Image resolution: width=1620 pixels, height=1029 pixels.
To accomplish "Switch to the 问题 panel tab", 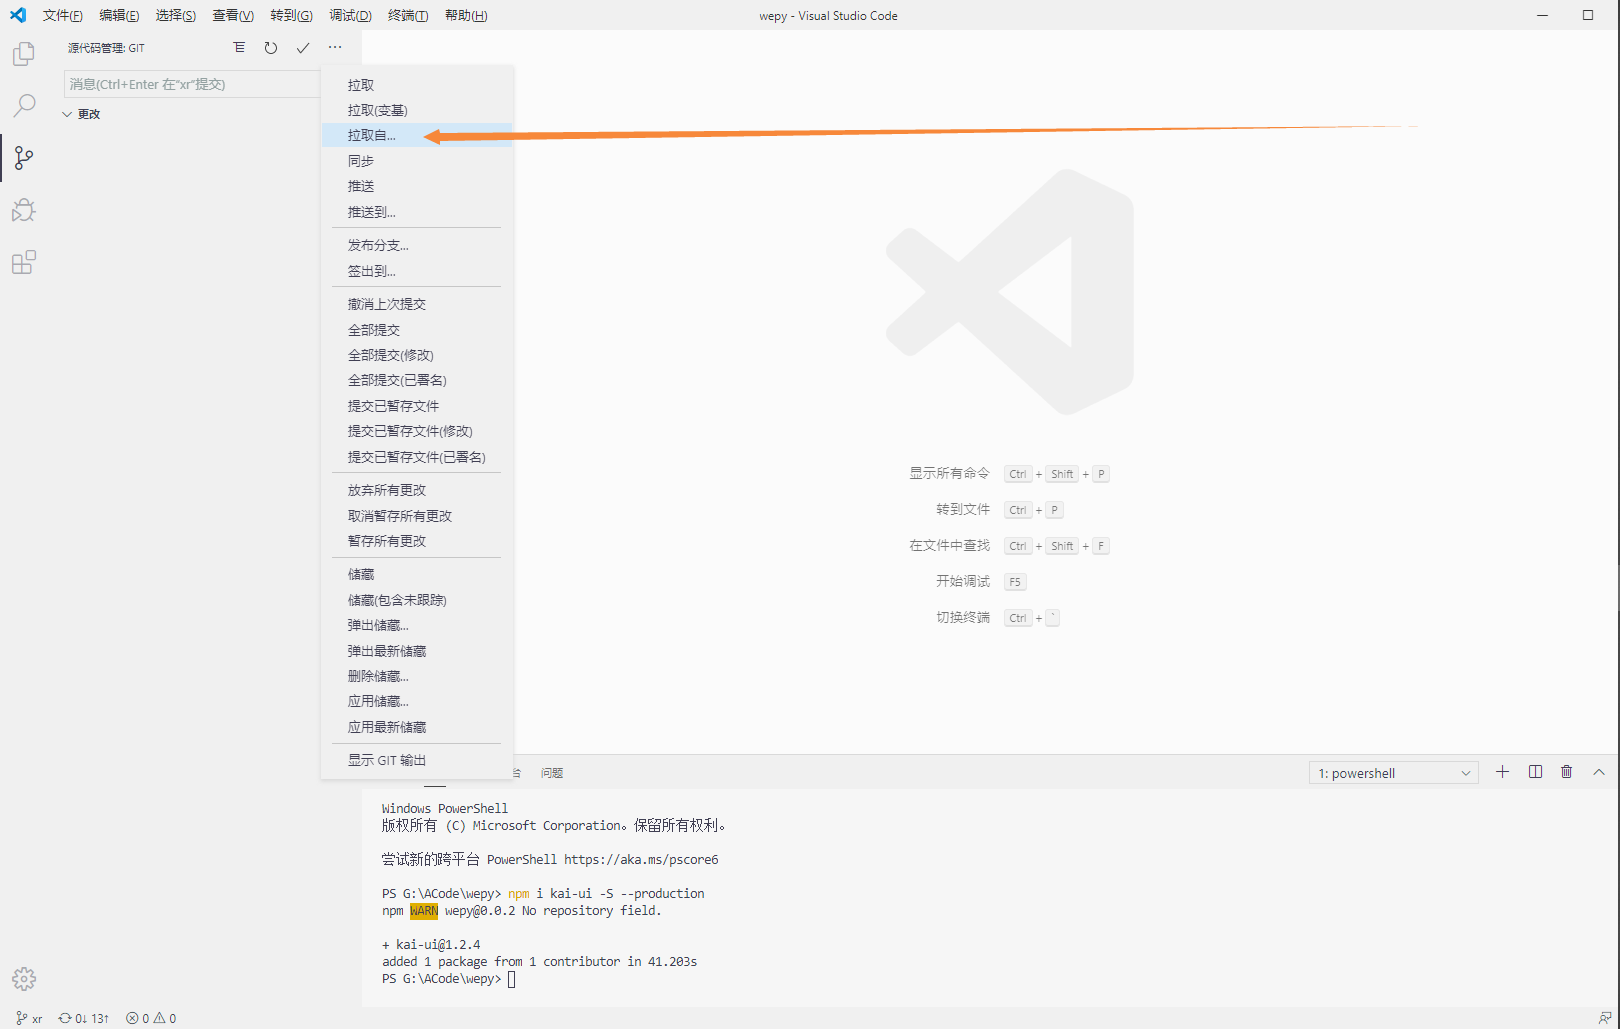I will 551,772.
